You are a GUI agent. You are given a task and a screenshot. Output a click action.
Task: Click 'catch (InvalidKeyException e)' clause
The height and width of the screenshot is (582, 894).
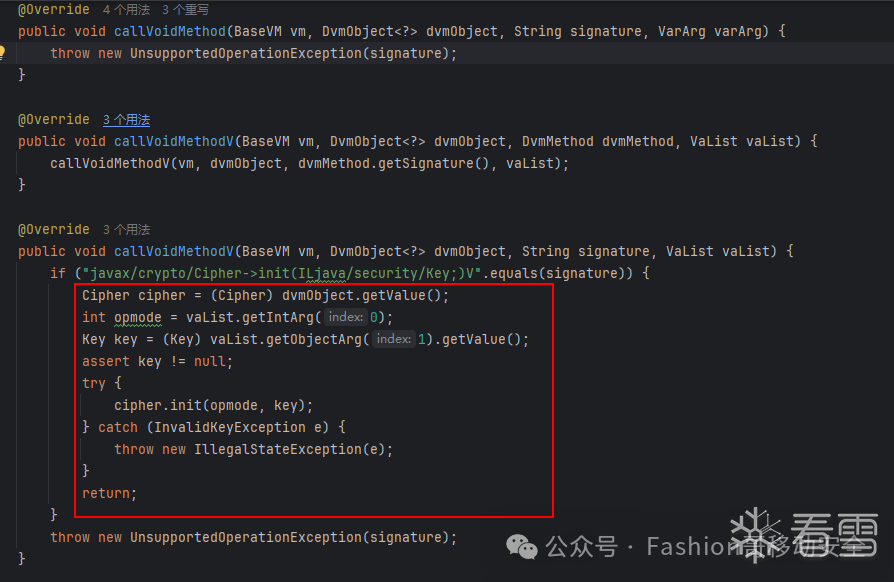click(x=213, y=428)
